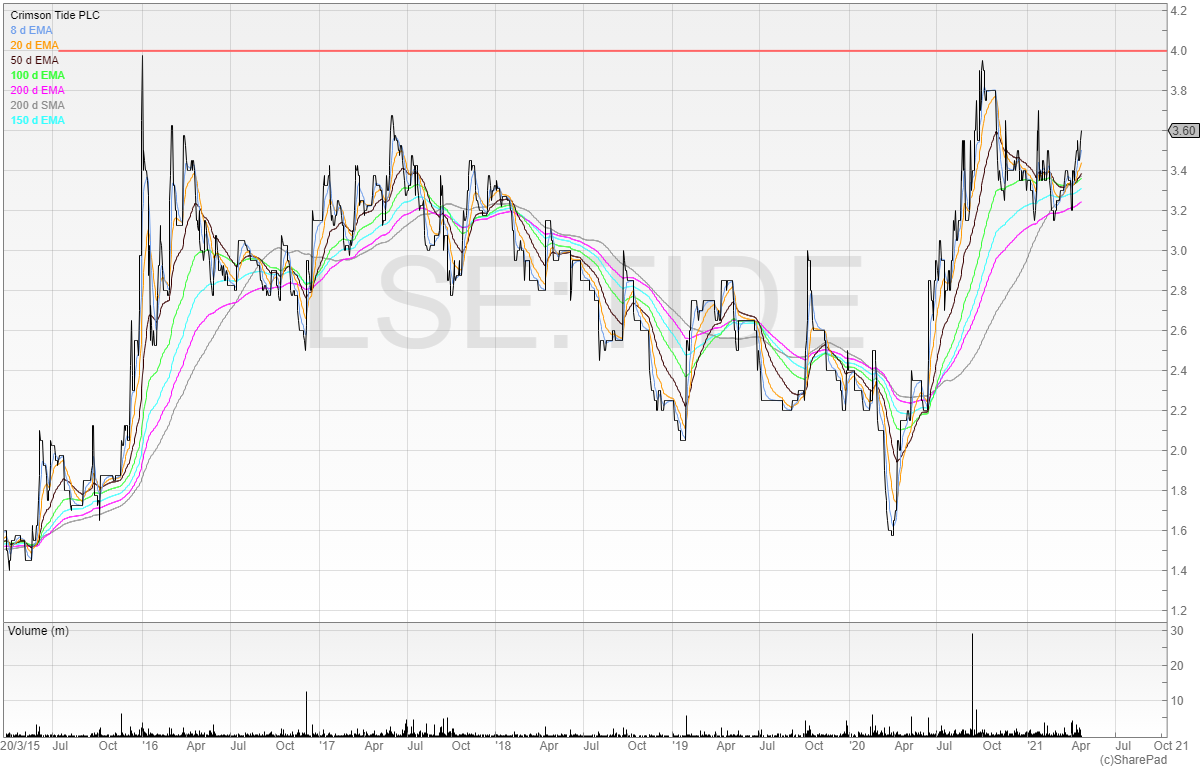Select the 200 d EMA legend entry
The width and height of the screenshot is (1200, 768).
38,90
